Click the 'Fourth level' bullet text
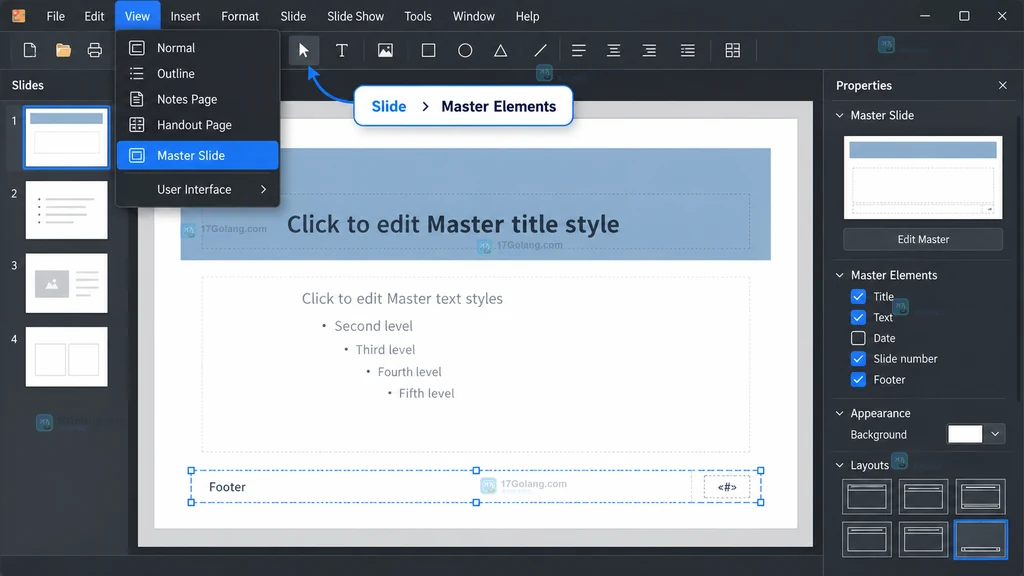The image size is (1024, 576). pos(409,372)
